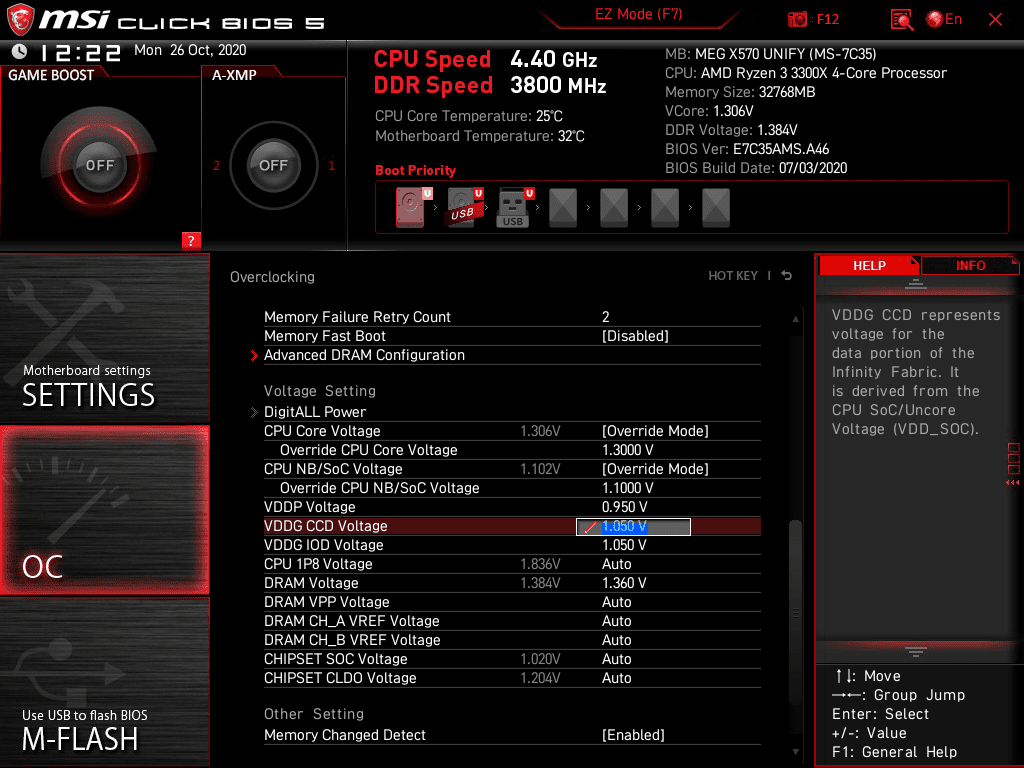Click the sixth empty boot slot
1024x768 pixels.
coord(665,208)
